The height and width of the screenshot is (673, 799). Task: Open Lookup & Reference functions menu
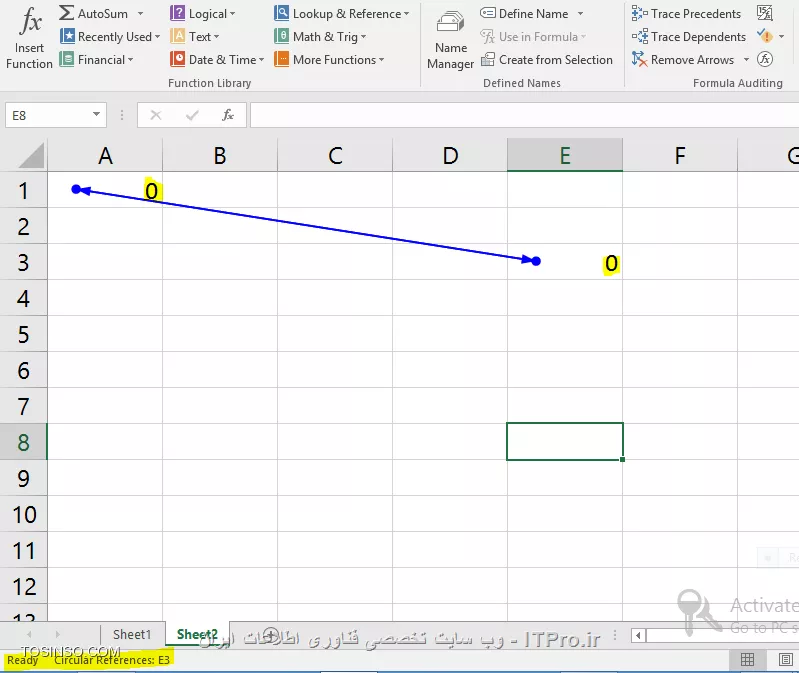(x=341, y=14)
